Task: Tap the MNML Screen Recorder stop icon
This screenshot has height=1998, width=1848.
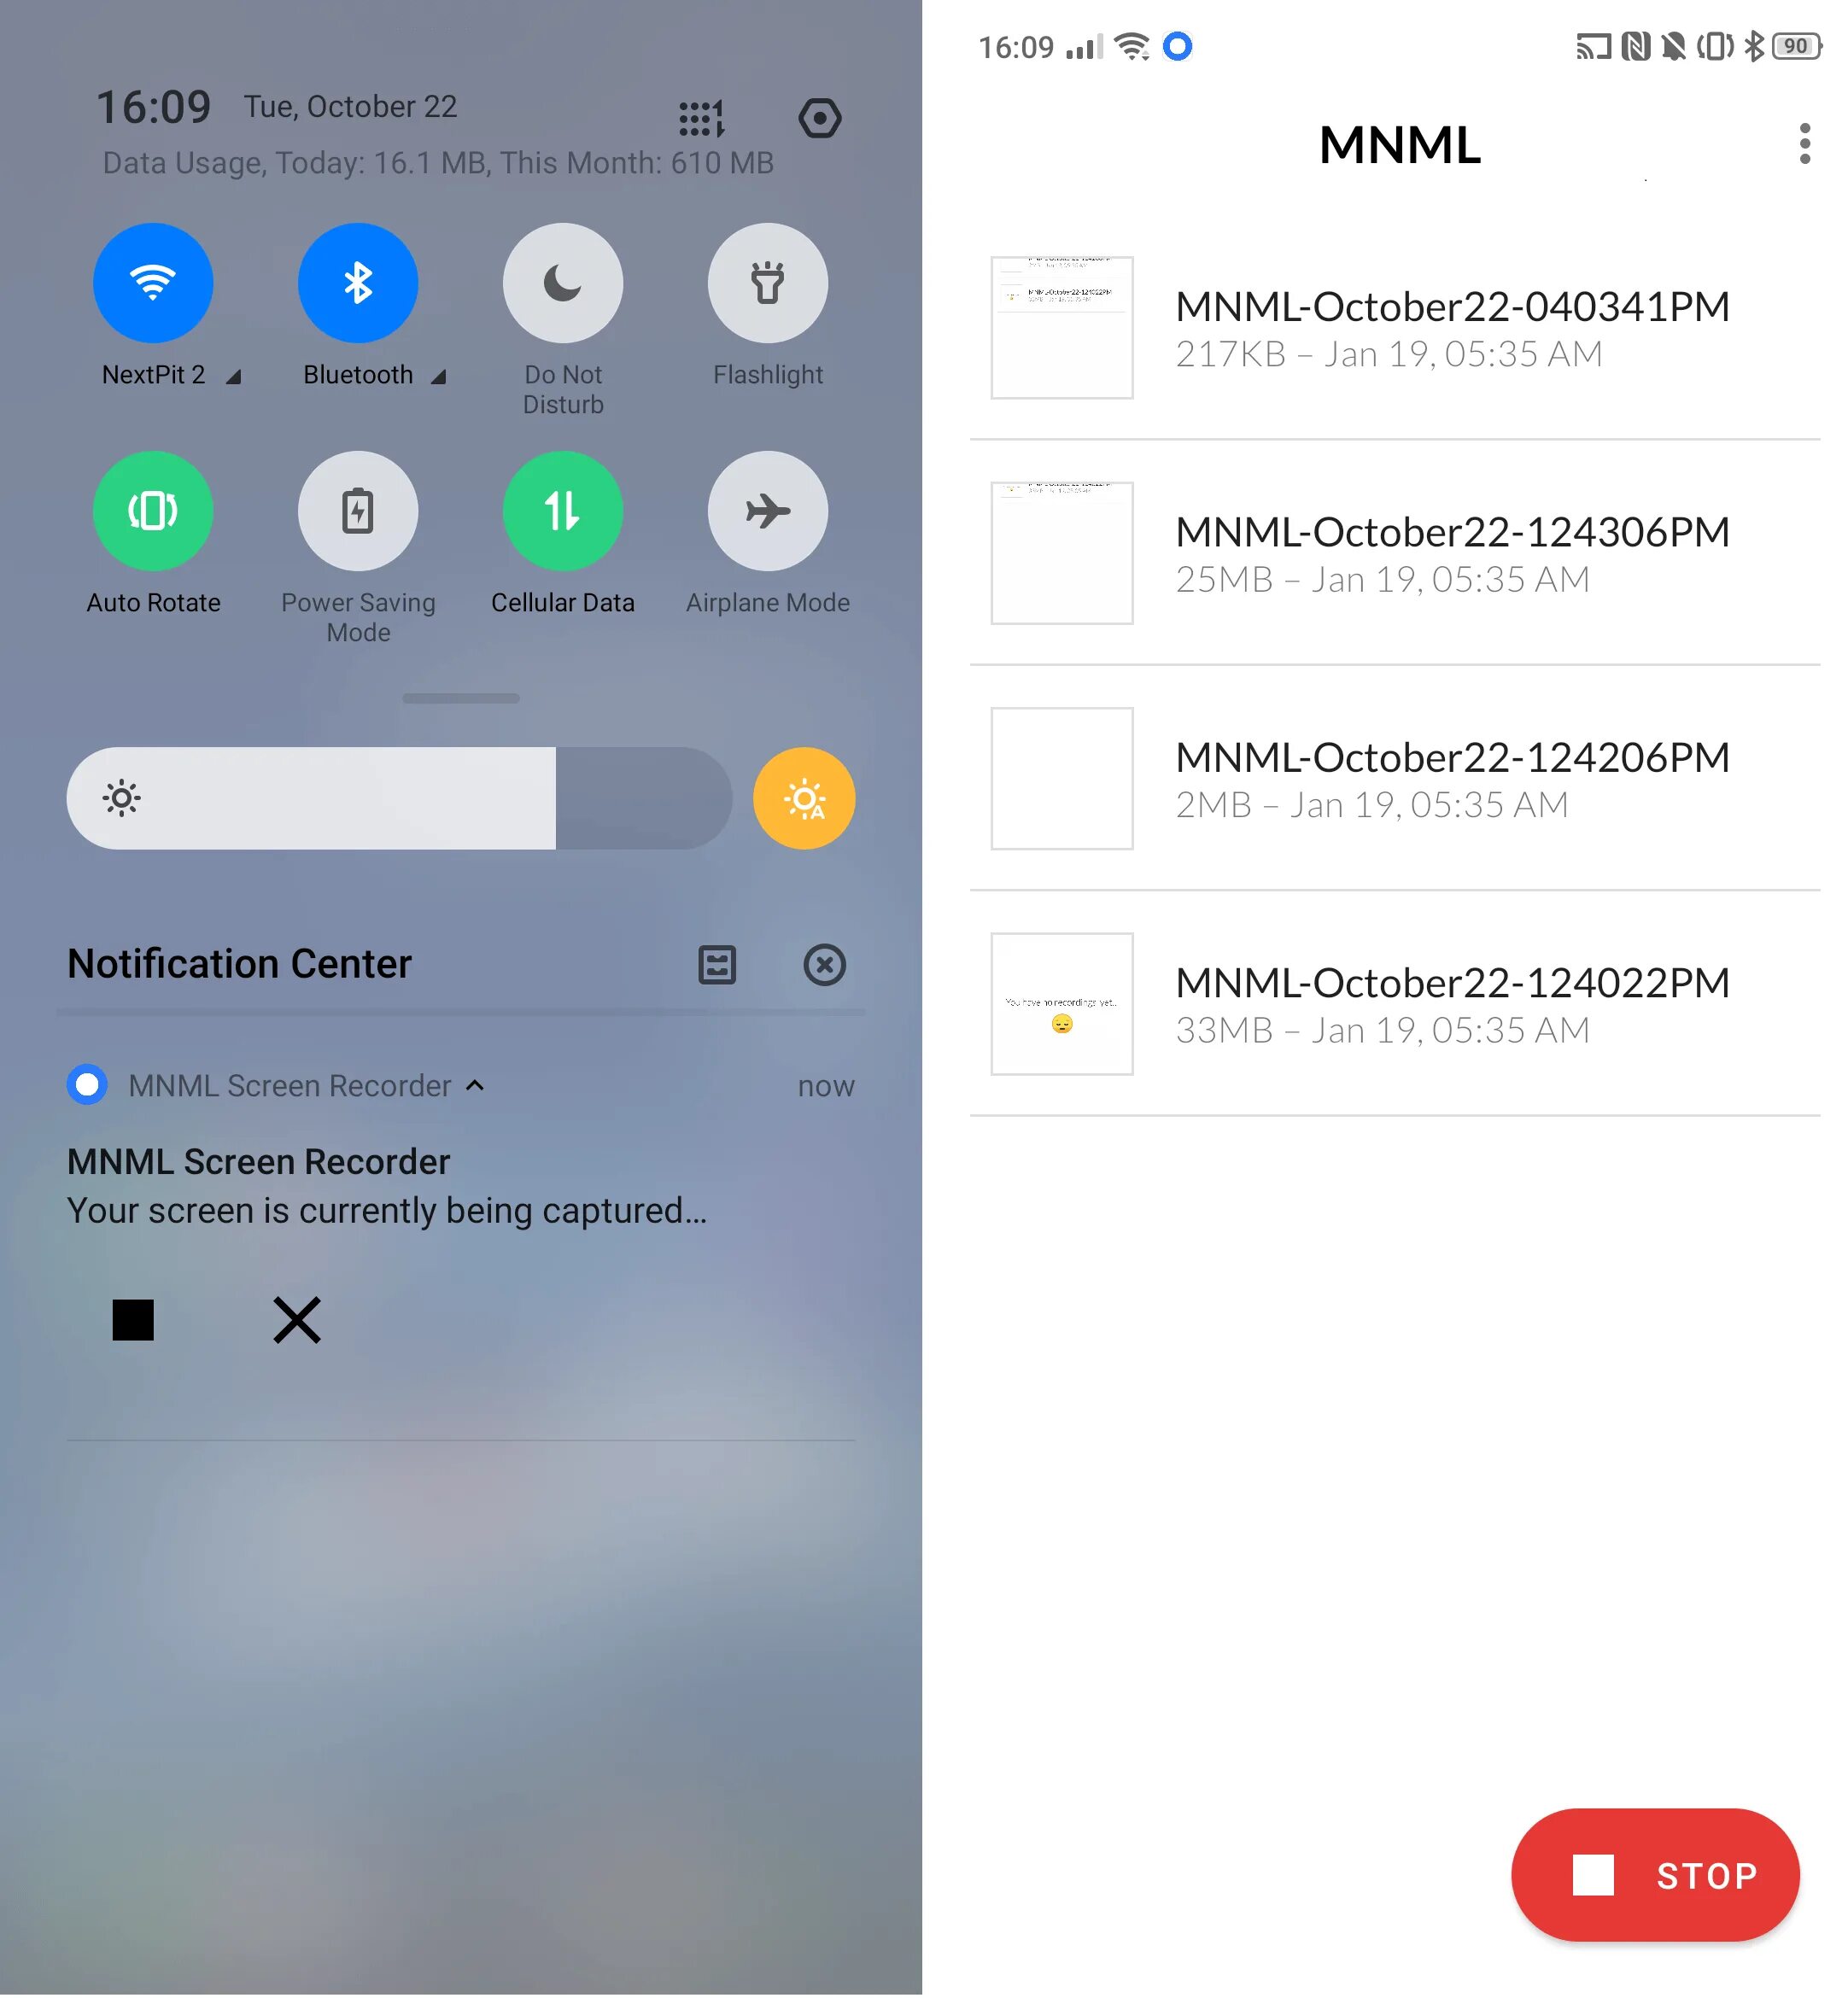Action: pyautogui.click(x=134, y=1319)
